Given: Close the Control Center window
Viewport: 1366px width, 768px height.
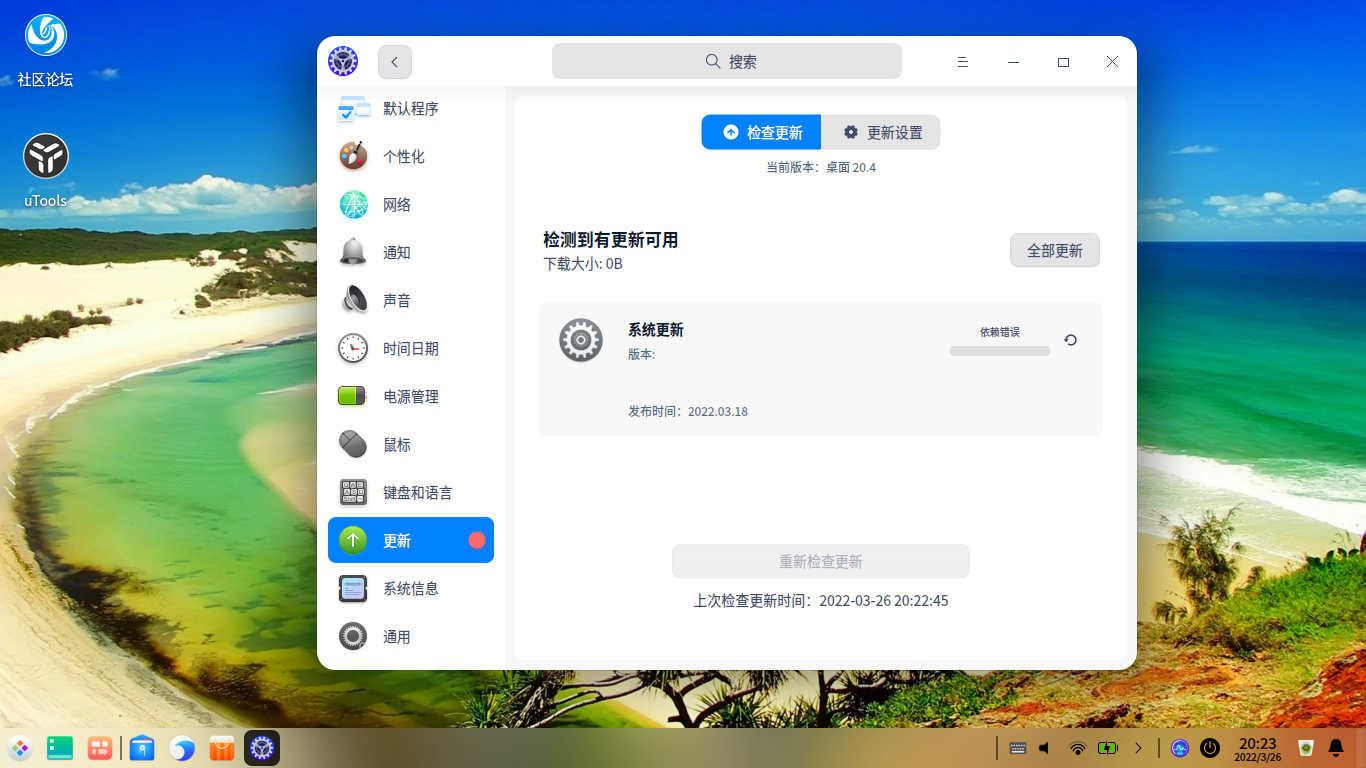Looking at the screenshot, I should [x=1113, y=62].
